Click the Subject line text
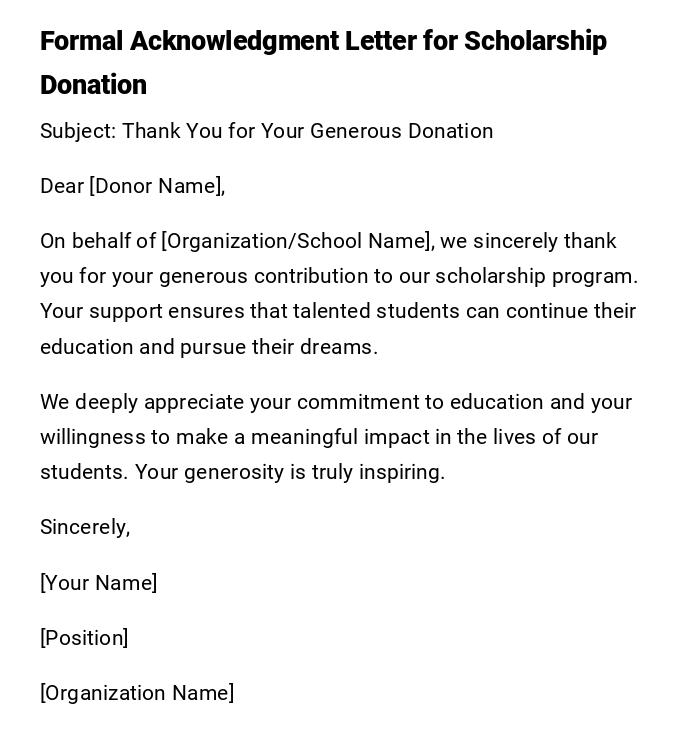 point(266,131)
